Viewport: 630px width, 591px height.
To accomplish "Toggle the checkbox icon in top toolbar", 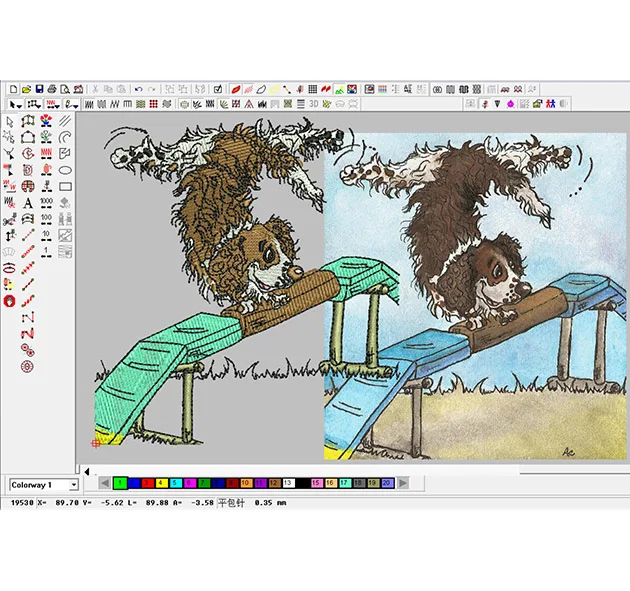I will (218, 89).
